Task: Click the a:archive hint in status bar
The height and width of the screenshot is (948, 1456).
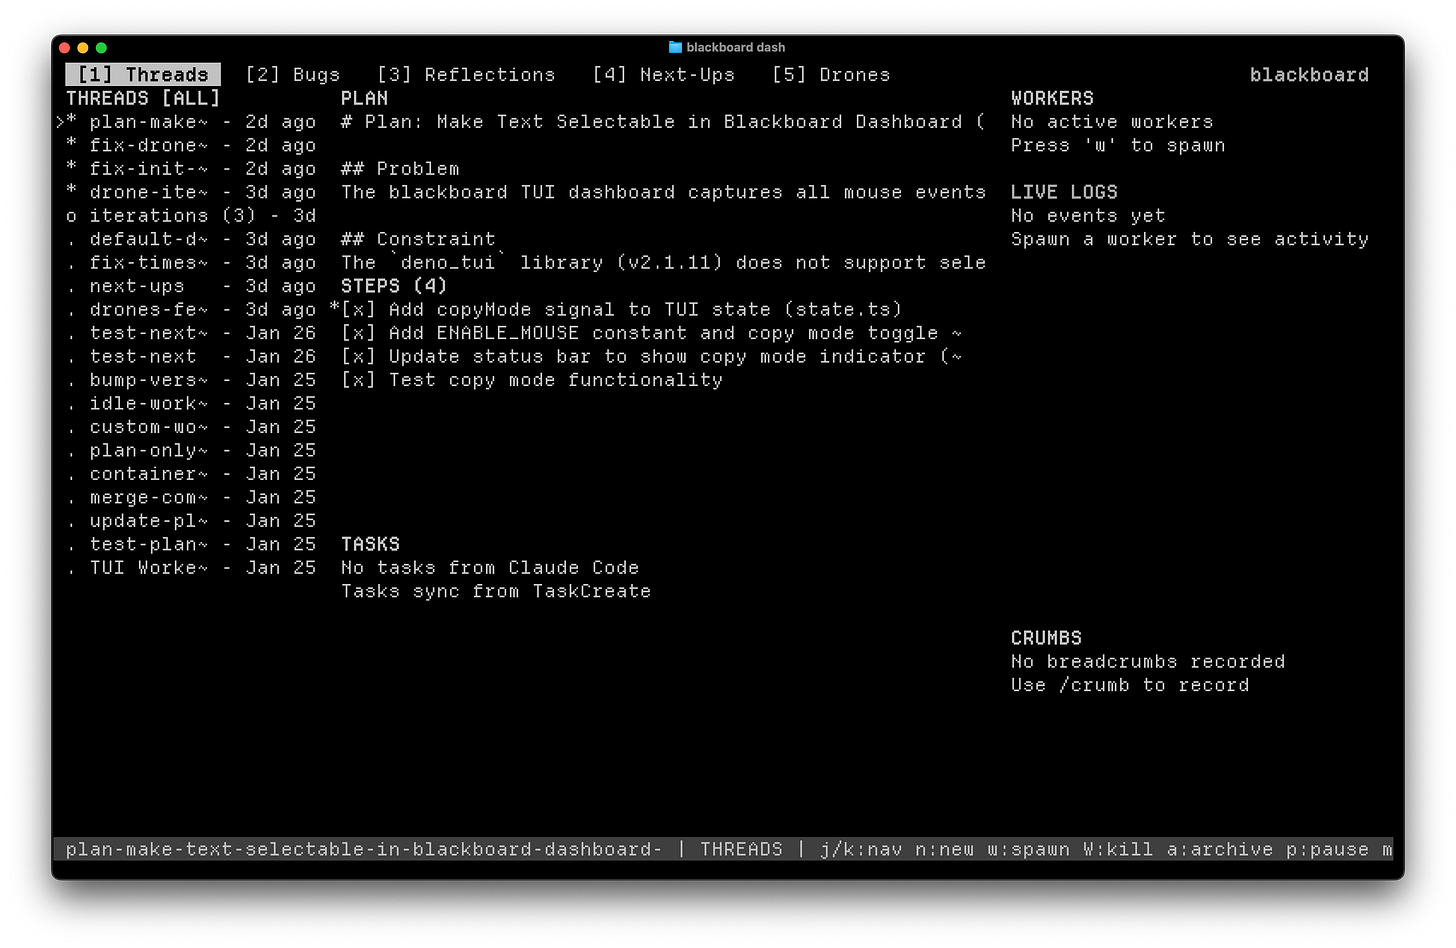Action: [1220, 850]
